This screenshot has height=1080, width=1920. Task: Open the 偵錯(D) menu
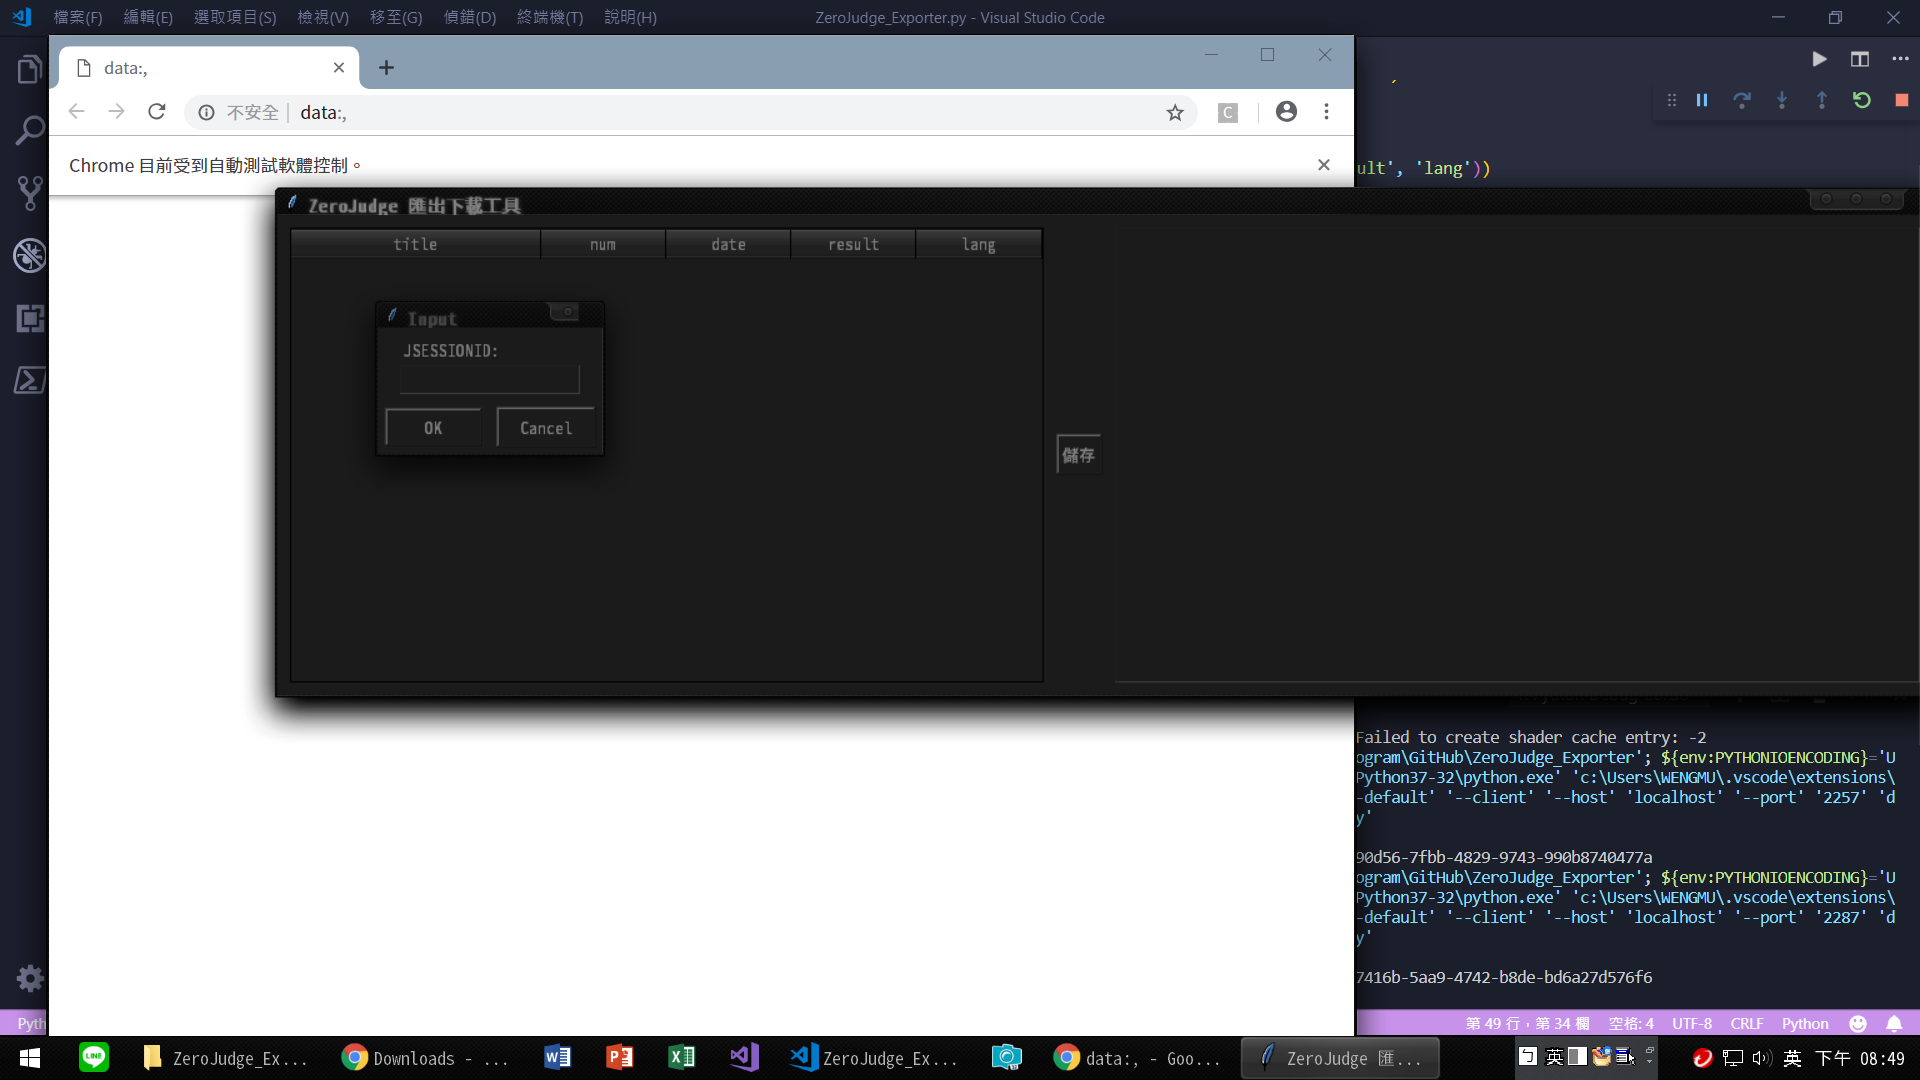469,17
